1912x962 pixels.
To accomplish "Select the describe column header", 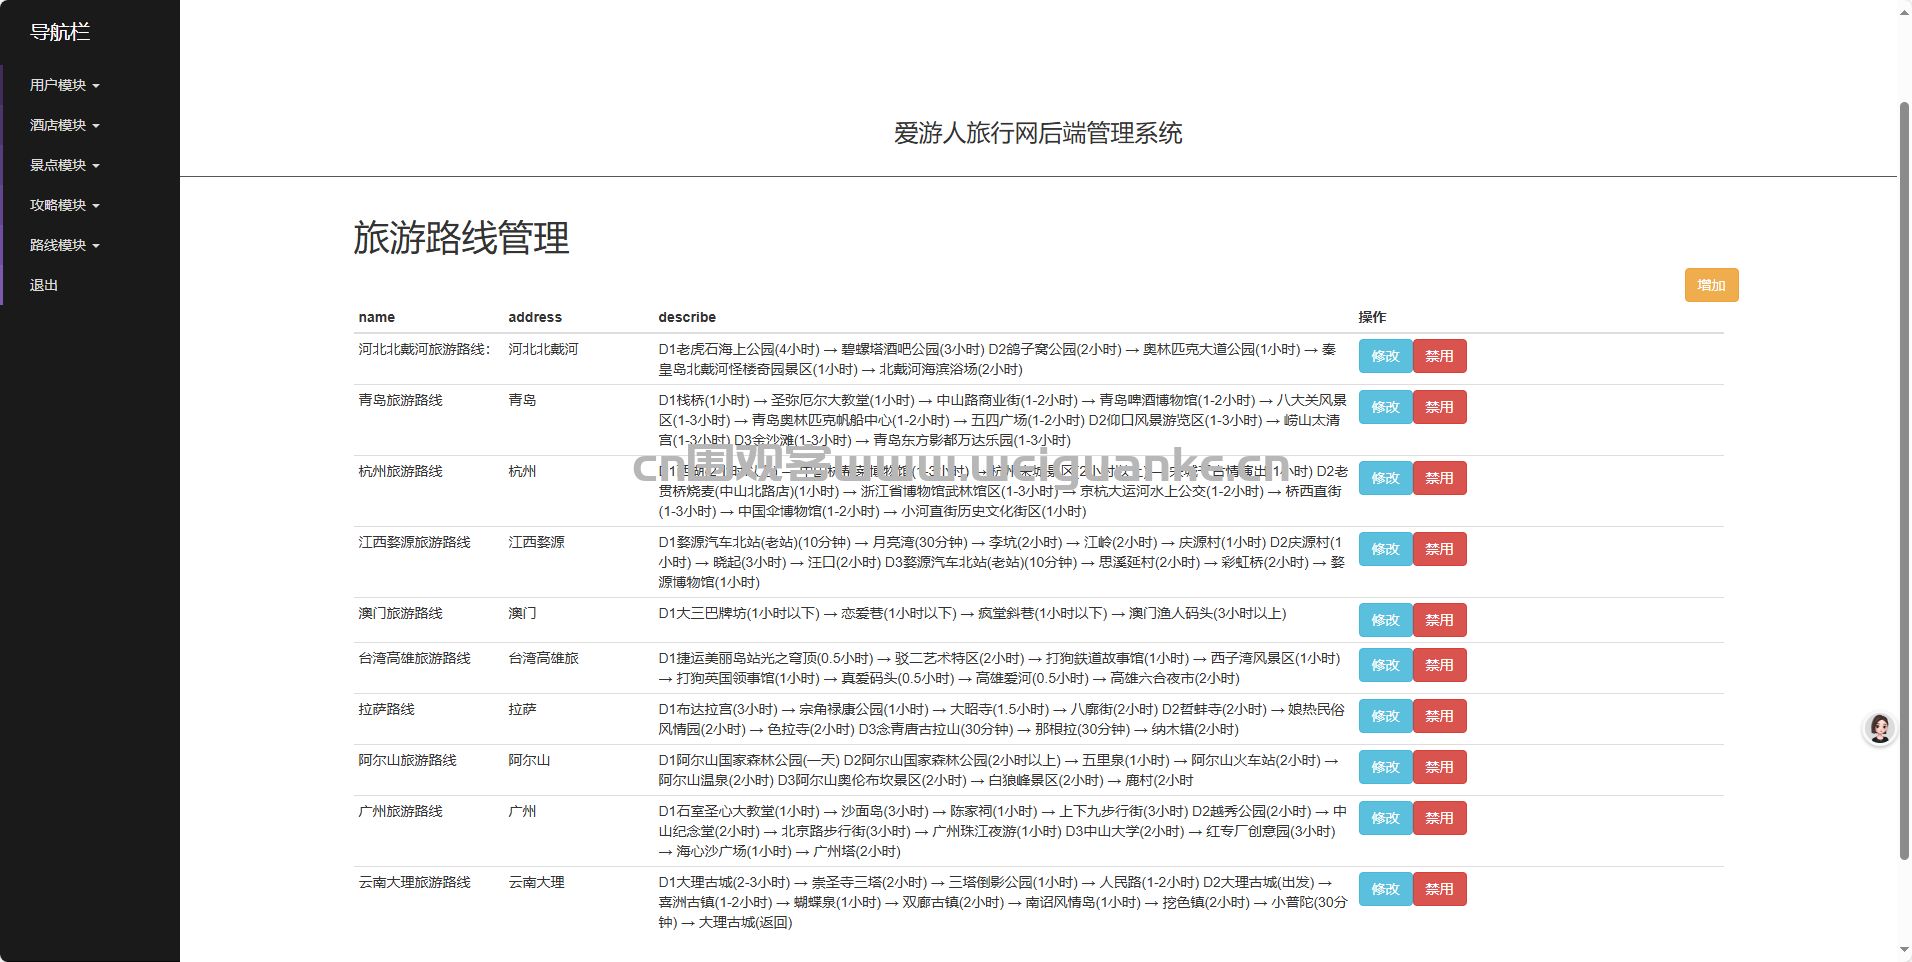I will point(687,317).
